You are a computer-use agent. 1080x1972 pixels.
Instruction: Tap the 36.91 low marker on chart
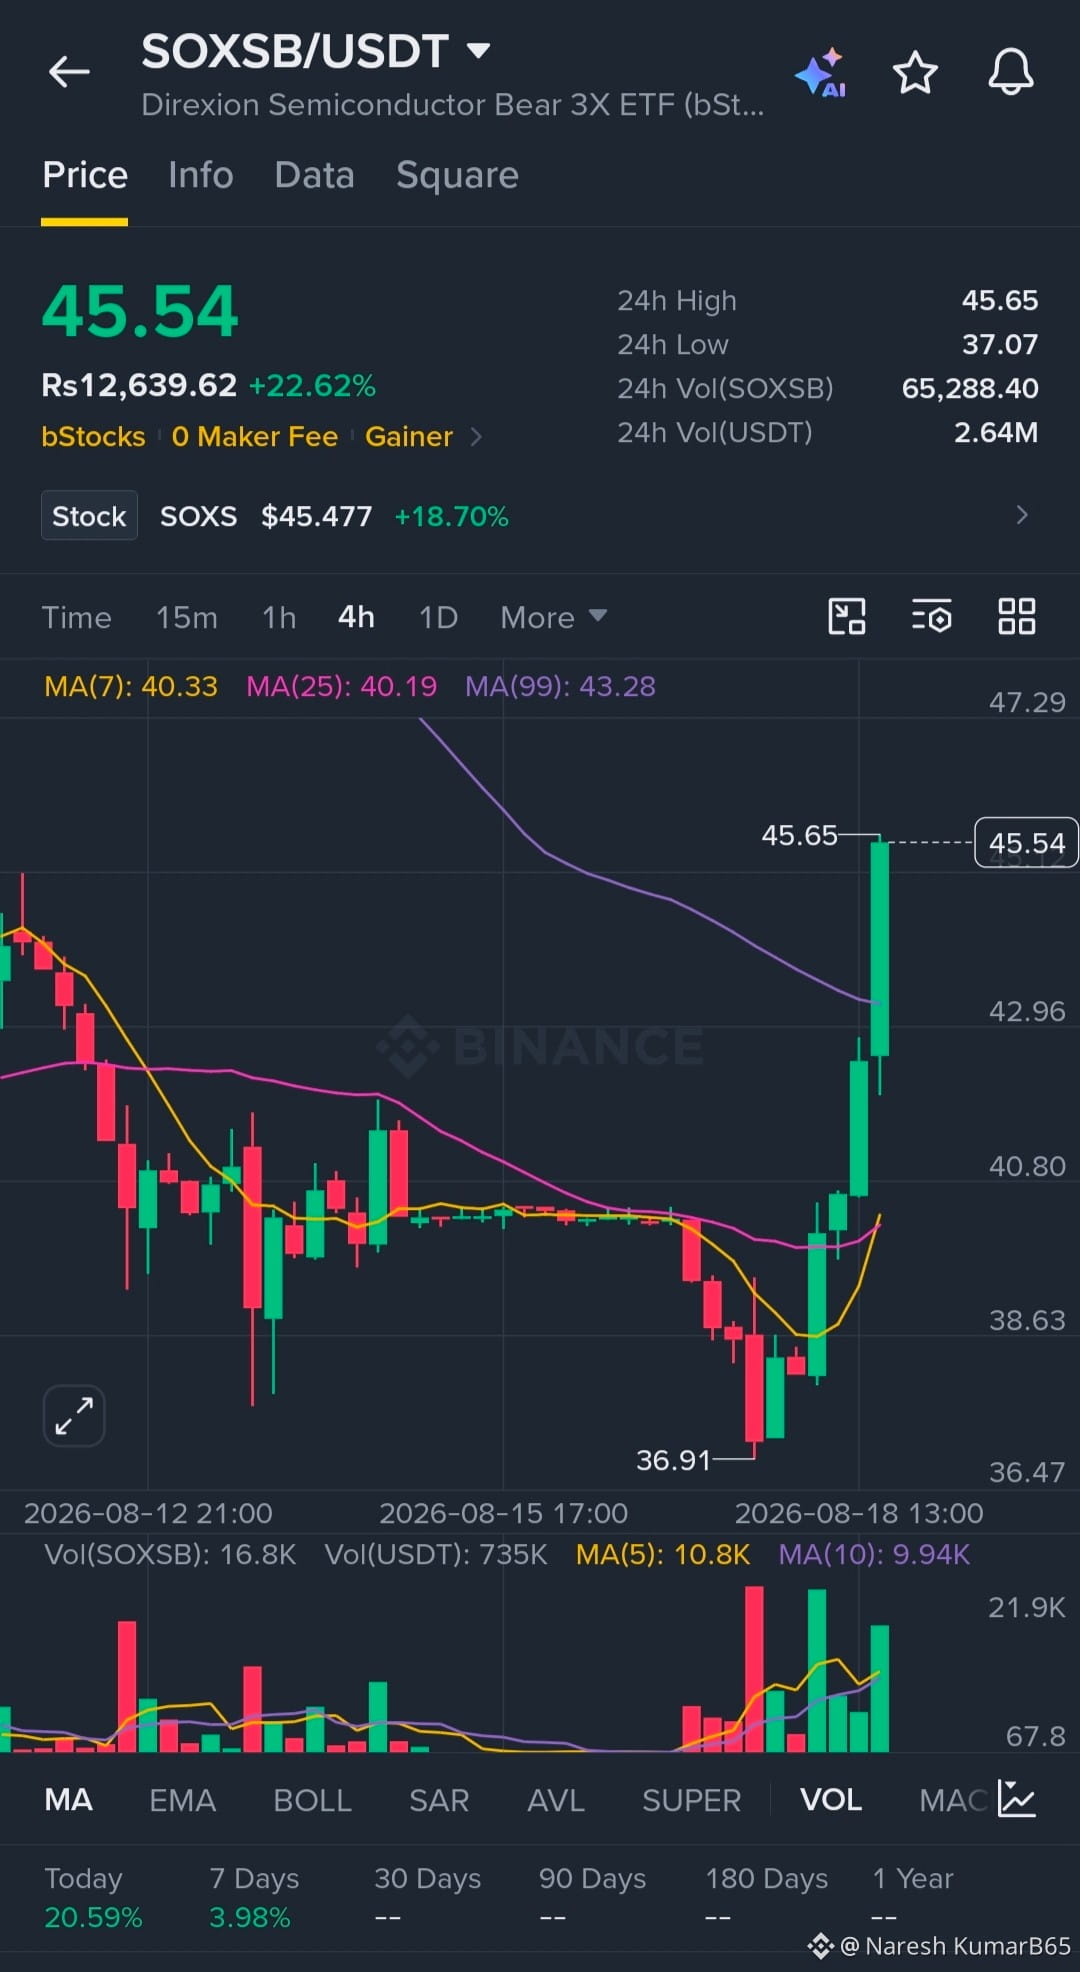(673, 1460)
